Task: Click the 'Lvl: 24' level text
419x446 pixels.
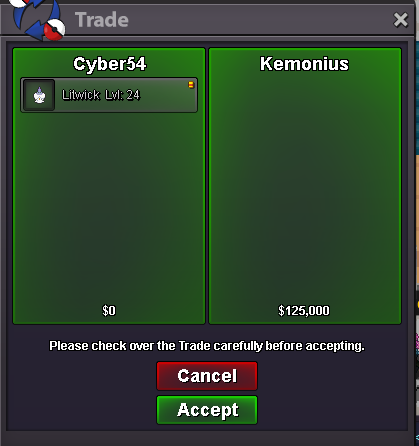Action: (x=122, y=95)
